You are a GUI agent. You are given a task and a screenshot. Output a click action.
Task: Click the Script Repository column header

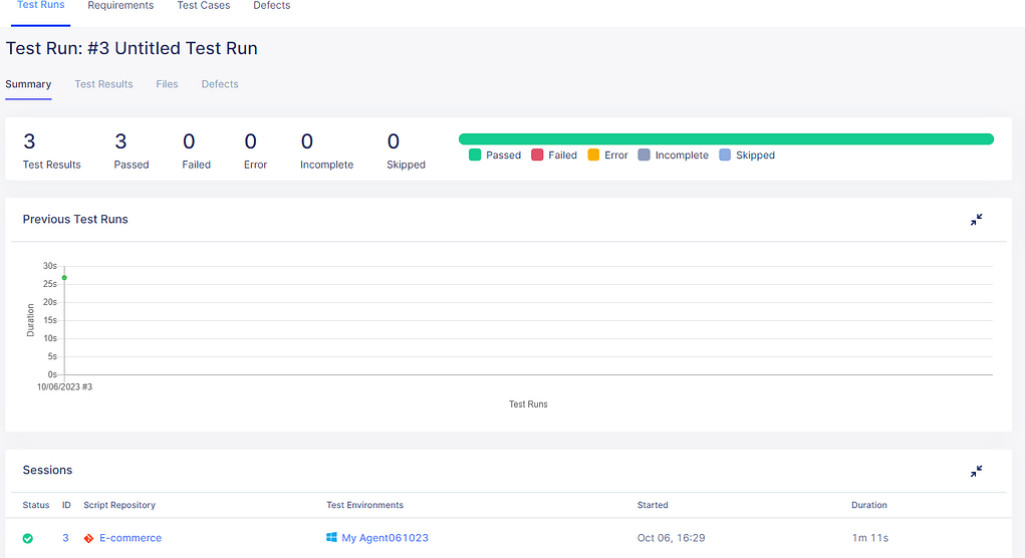tap(120, 505)
